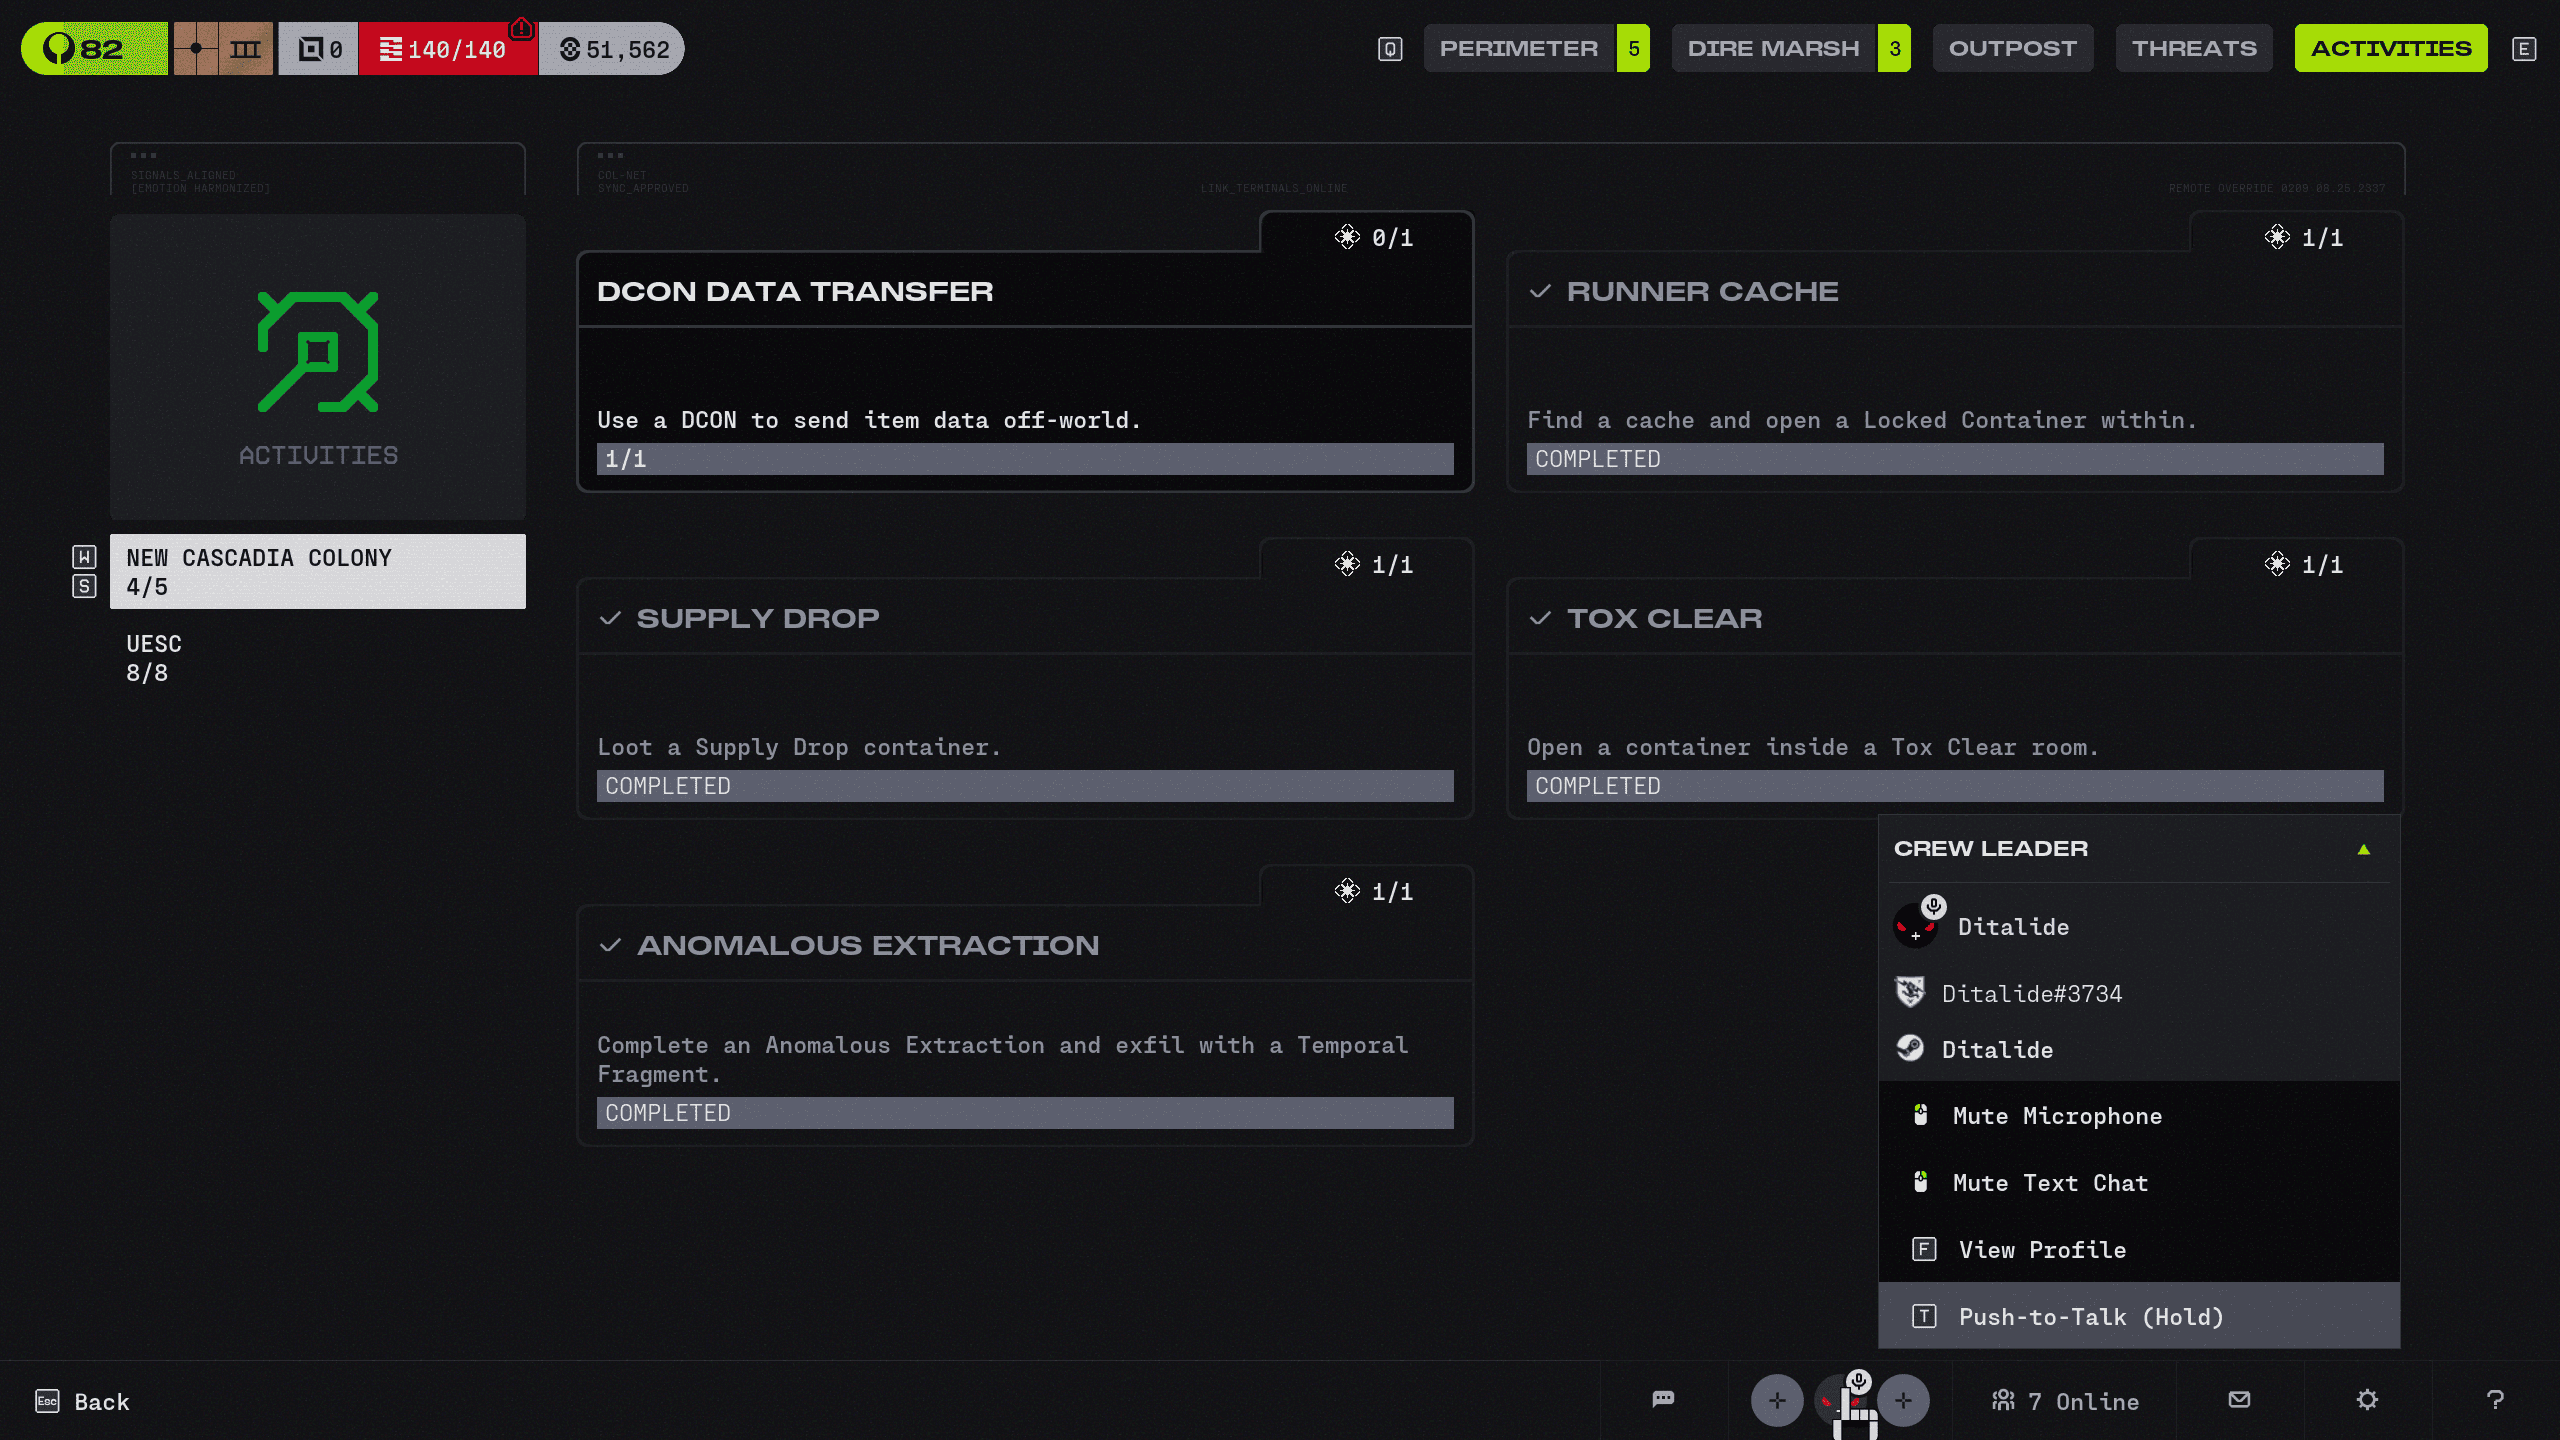2560x1440 pixels.
Task: Toggle Mute Microphone option
Action: click(2056, 1116)
